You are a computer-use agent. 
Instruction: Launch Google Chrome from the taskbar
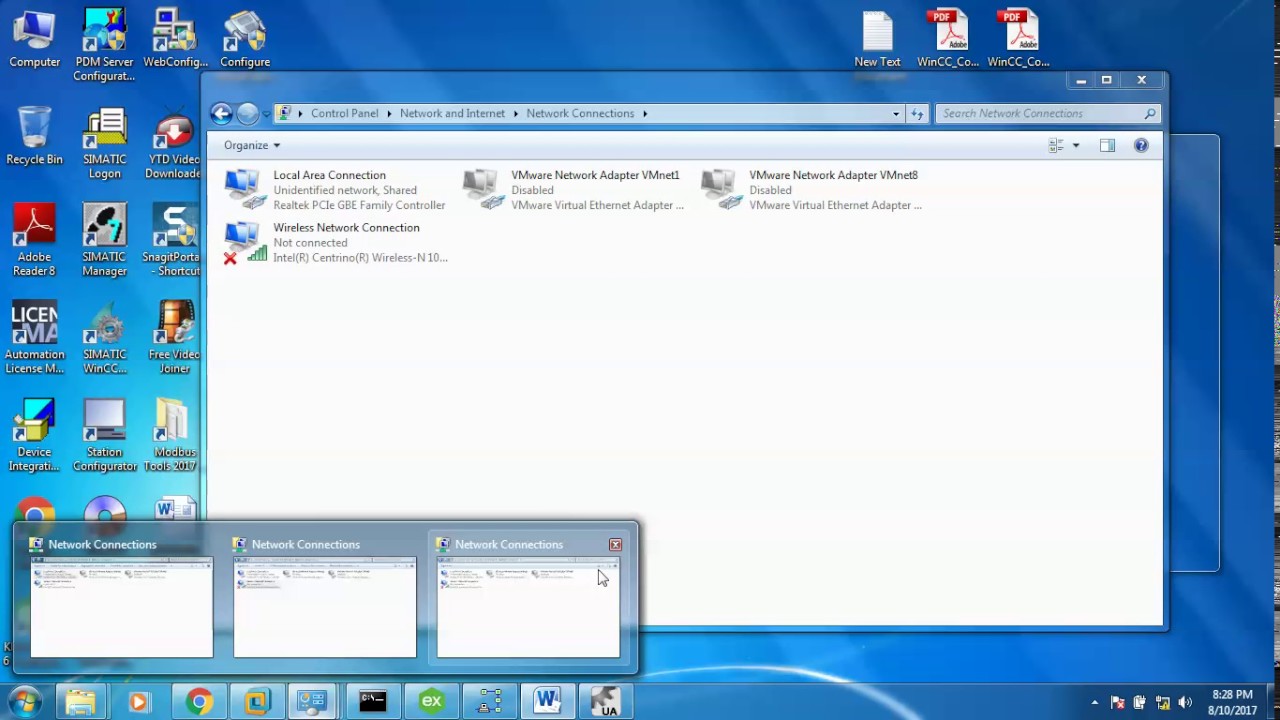click(x=198, y=702)
